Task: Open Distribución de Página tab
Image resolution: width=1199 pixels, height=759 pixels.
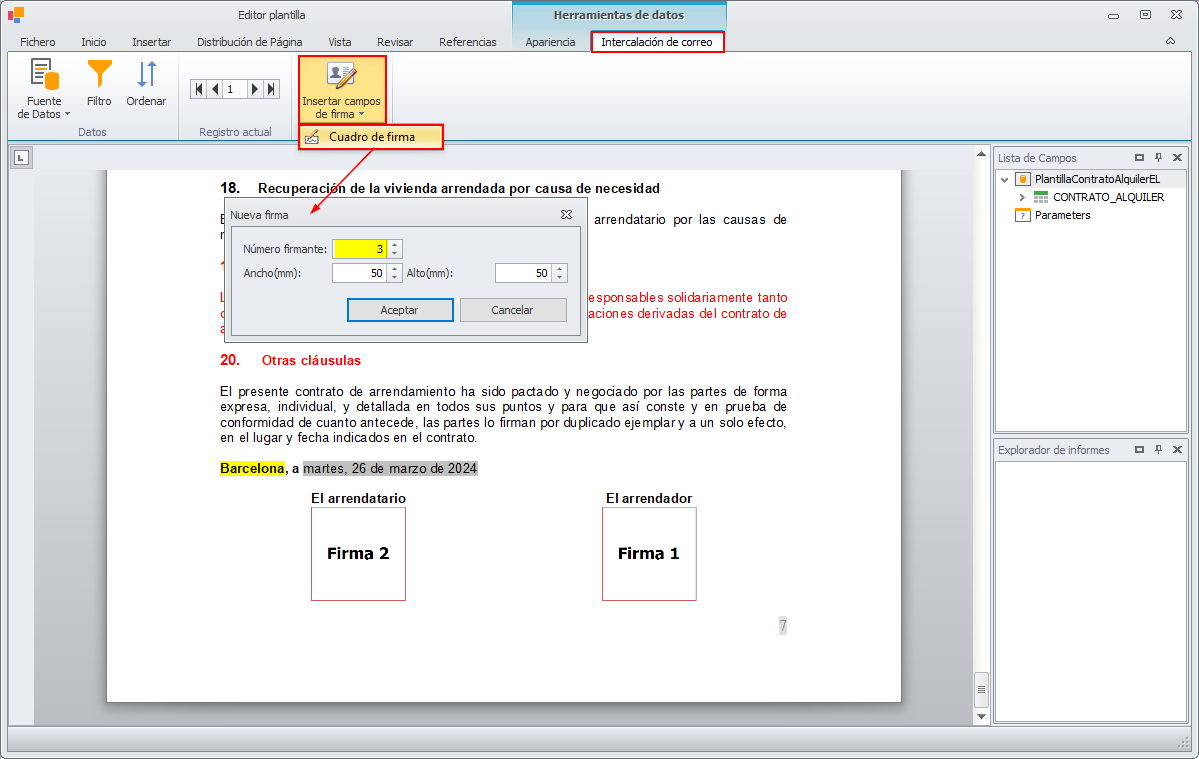Action: tap(249, 42)
